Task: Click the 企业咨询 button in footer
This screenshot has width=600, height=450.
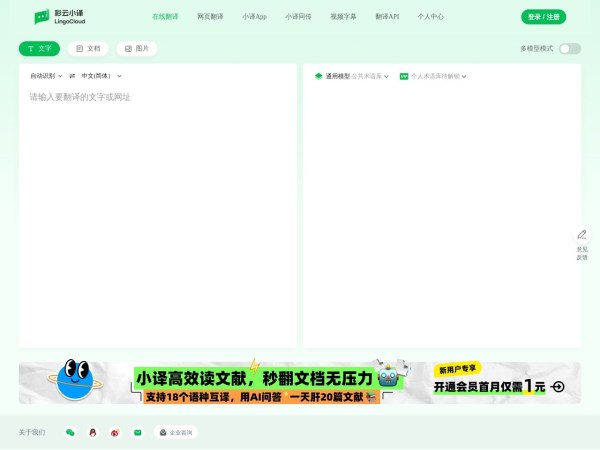Action: [x=176, y=432]
